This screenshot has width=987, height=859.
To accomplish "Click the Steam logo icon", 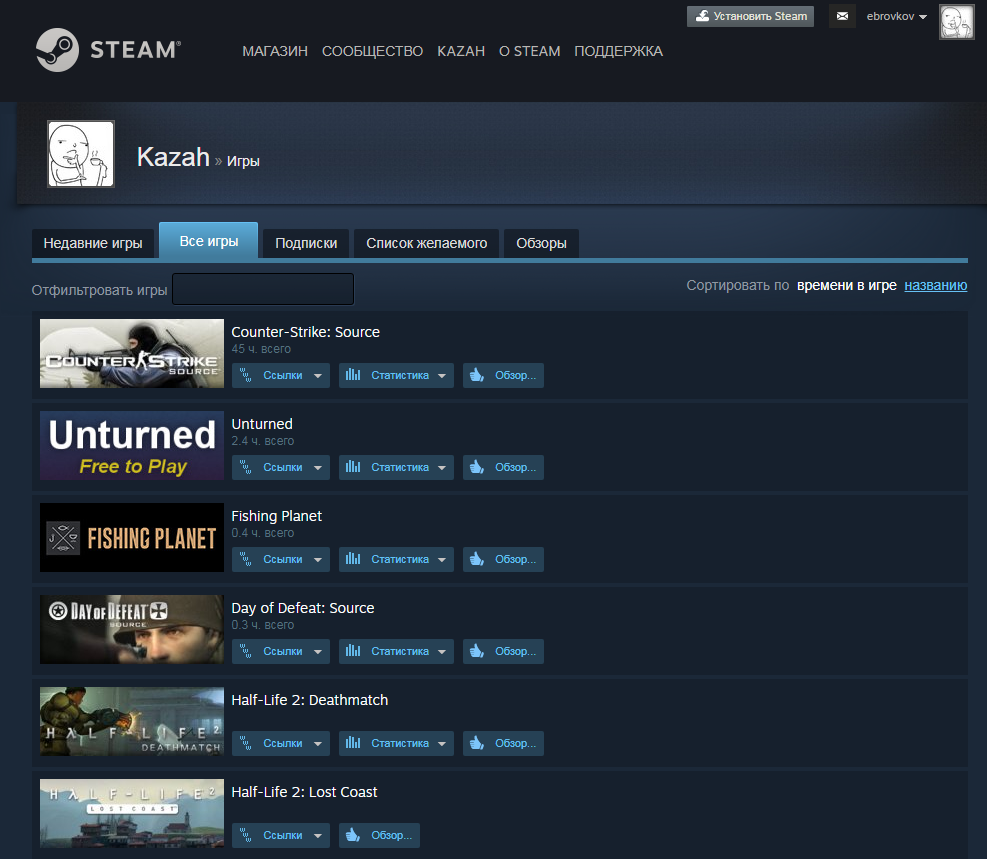I will pyautogui.click(x=57, y=50).
